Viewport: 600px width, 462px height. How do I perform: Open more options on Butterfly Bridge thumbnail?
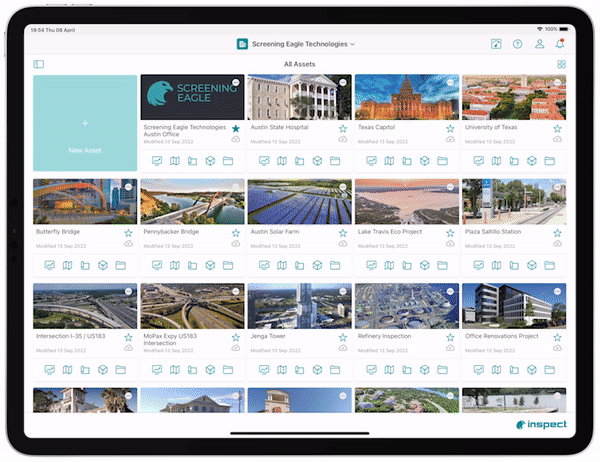(x=128, y=187)
